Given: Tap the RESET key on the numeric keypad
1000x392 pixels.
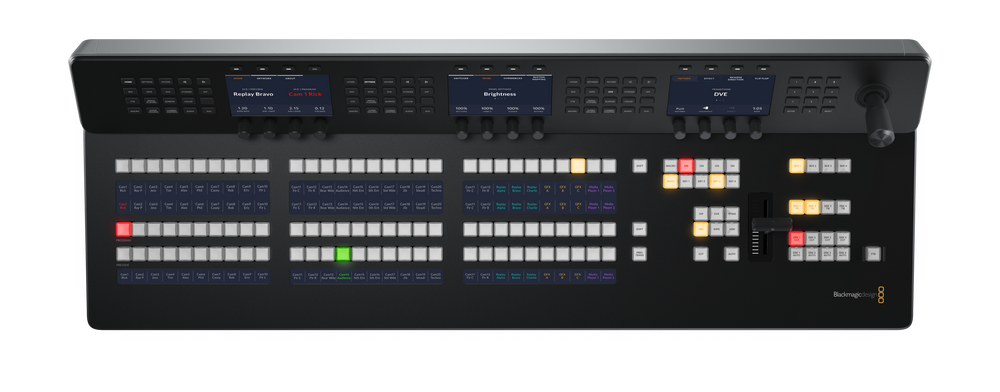Looking at the screenshot, I should [x=828, y=111].
